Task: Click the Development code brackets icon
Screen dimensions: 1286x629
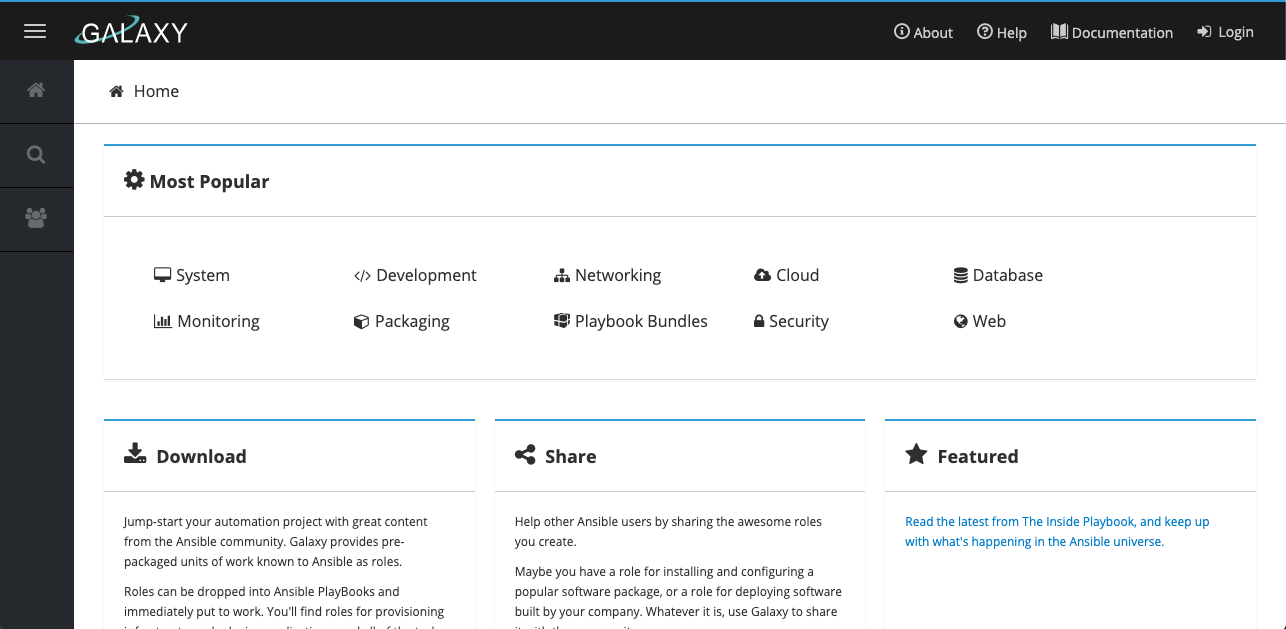Action: tap(363, 275)
